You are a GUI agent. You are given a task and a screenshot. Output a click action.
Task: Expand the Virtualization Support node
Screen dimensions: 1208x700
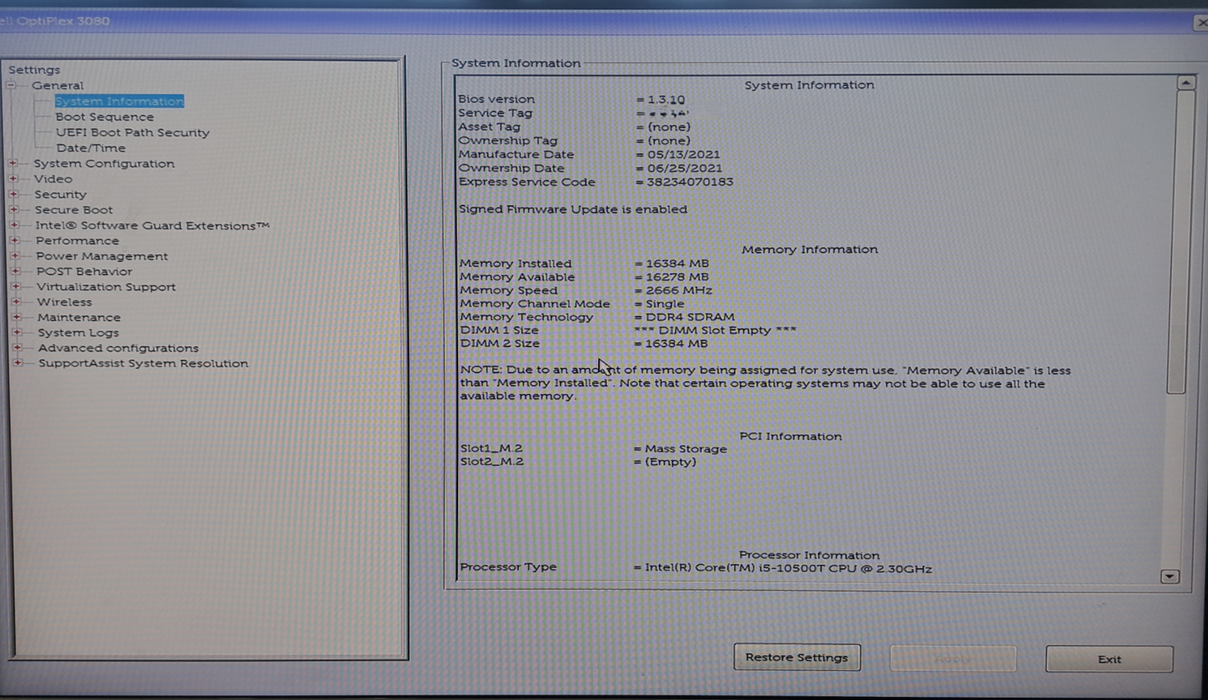pyautogui.click(x=16, y=287)
